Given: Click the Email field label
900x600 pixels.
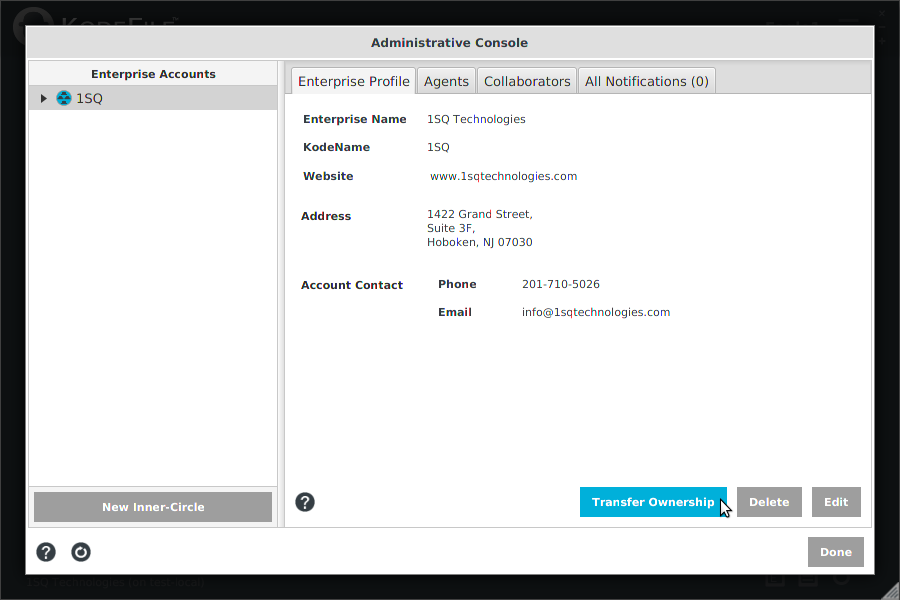Looking at the screenshot, I should 455,312.
